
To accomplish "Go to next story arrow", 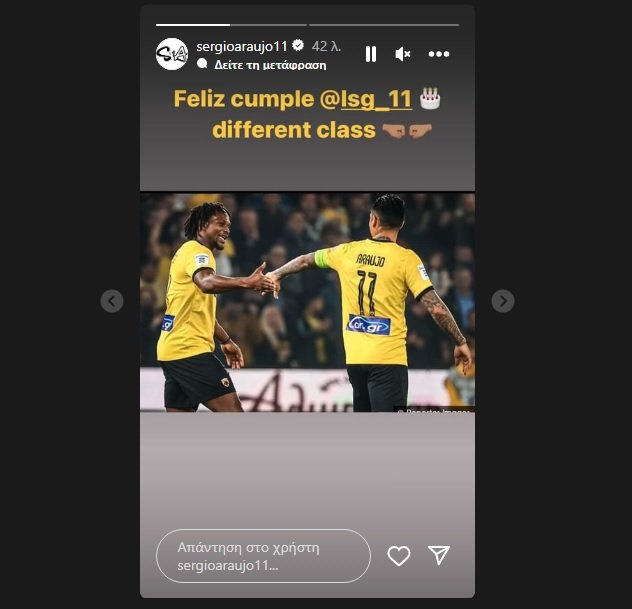I will tap(503, 301).
